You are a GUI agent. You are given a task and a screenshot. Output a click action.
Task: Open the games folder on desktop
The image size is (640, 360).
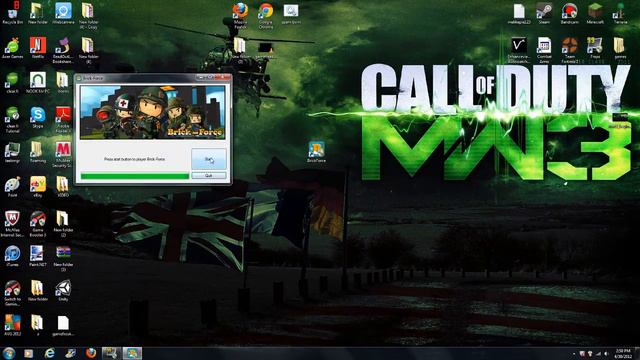click(x=620, y=48)
